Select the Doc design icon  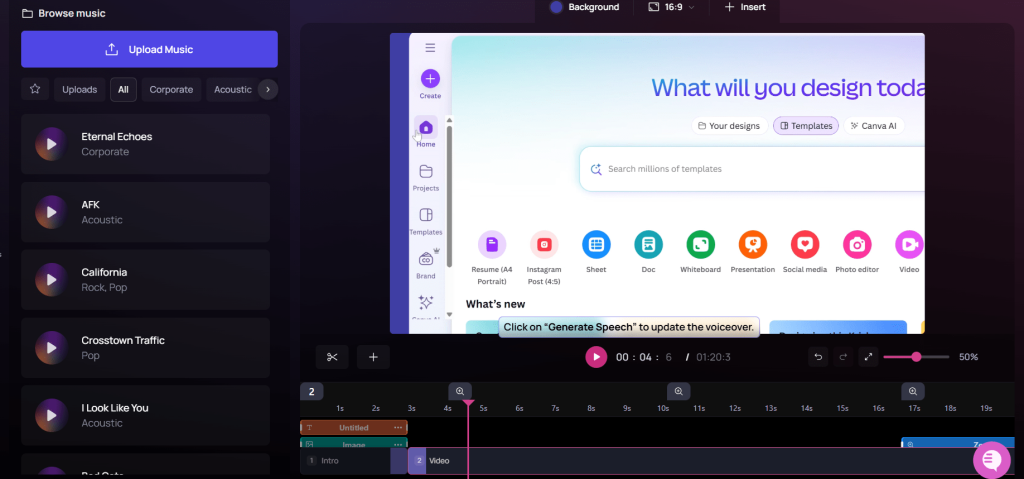click(648, 245)
